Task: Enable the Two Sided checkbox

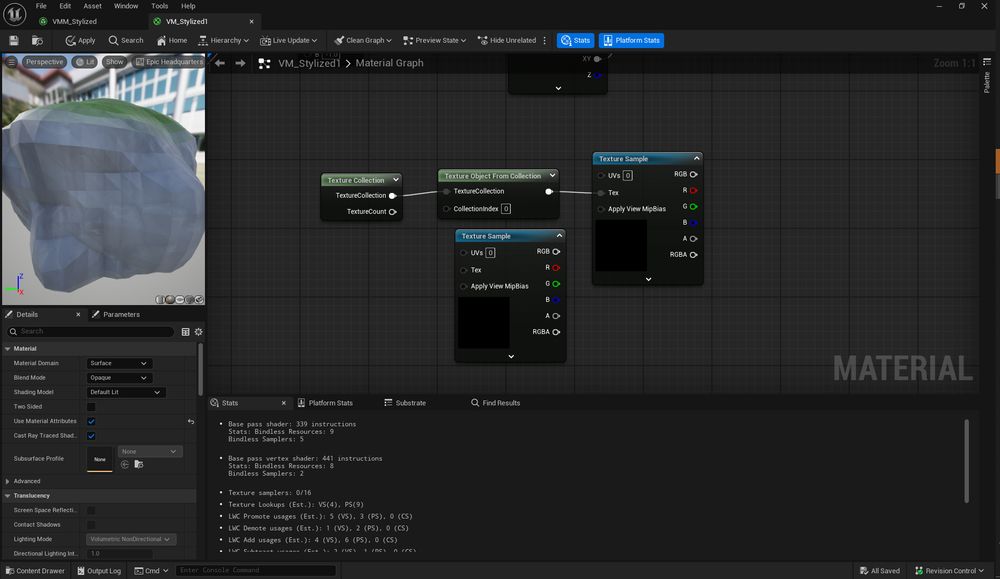Action: pyautogui.click(x=91, y=407)
